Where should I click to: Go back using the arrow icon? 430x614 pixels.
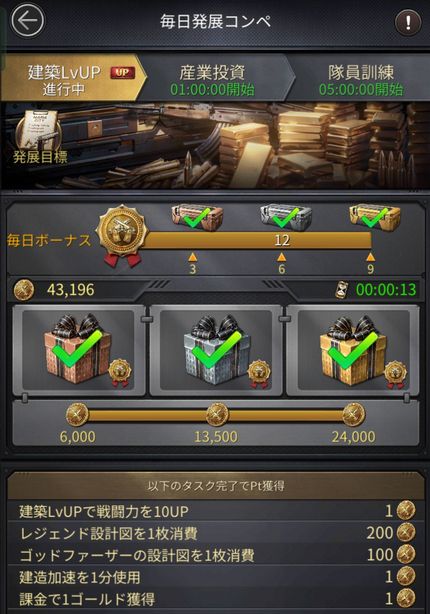pyautogui.click(x=27, y=21)
